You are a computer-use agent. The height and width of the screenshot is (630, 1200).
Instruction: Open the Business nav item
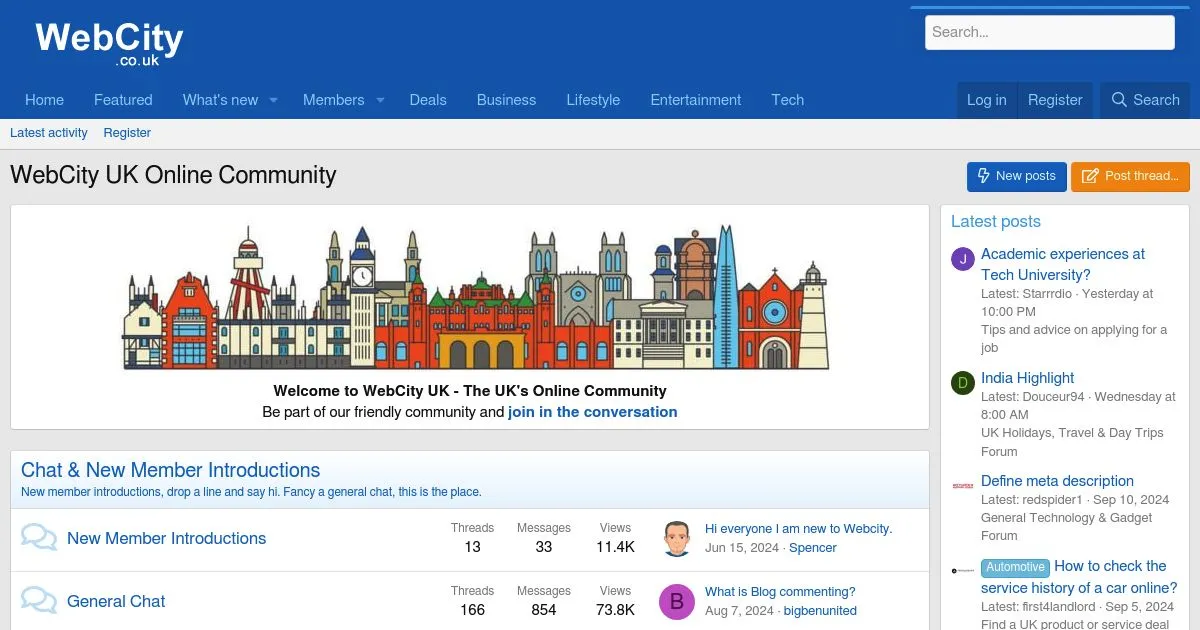(506, 100)
